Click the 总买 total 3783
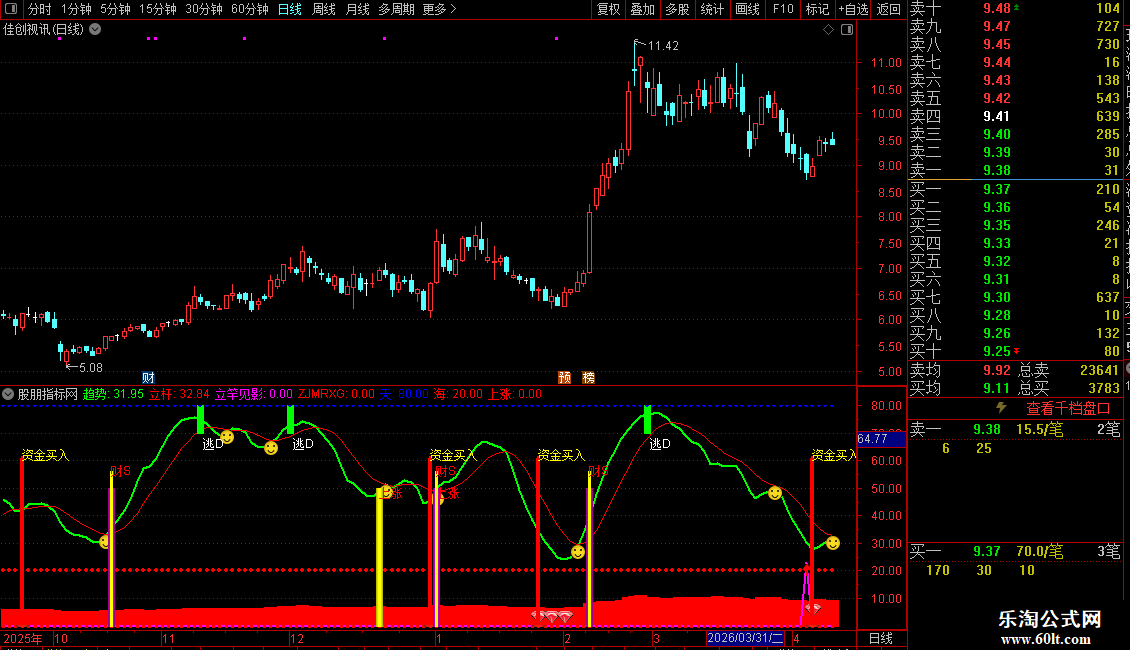 [1104, 388]
